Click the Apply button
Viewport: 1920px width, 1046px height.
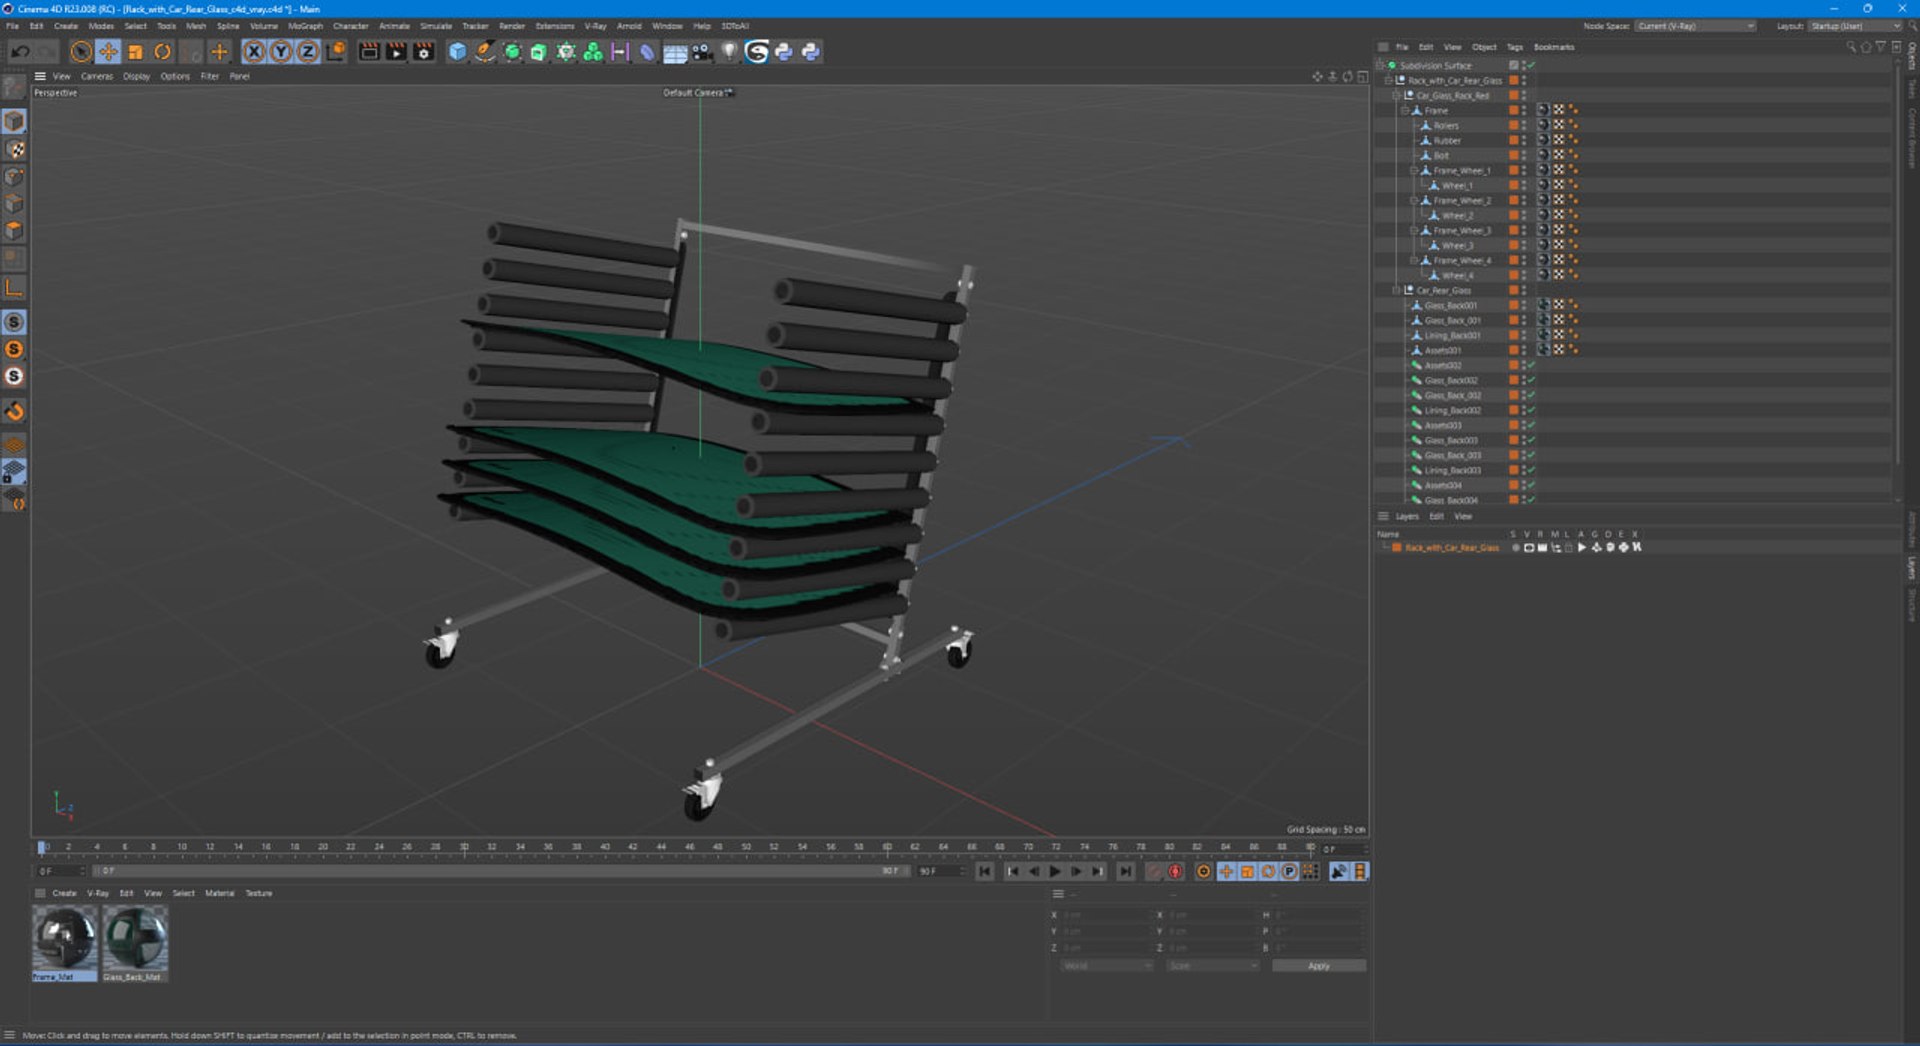(1318, 966)
